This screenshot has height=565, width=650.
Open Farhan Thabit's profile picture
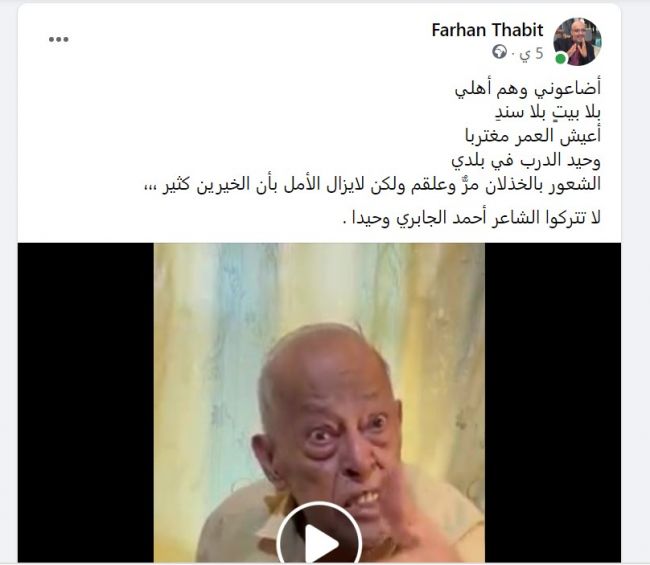click(x=577, y=41)
